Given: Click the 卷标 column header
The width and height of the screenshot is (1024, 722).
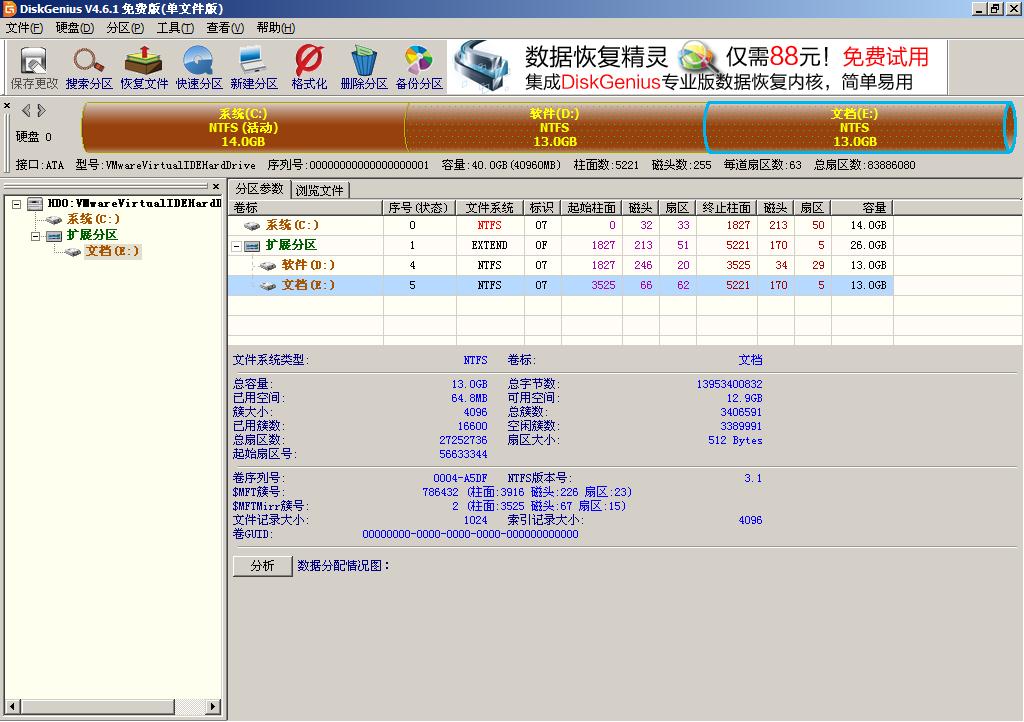Looking at the screenshot, I should pos(305,208).
